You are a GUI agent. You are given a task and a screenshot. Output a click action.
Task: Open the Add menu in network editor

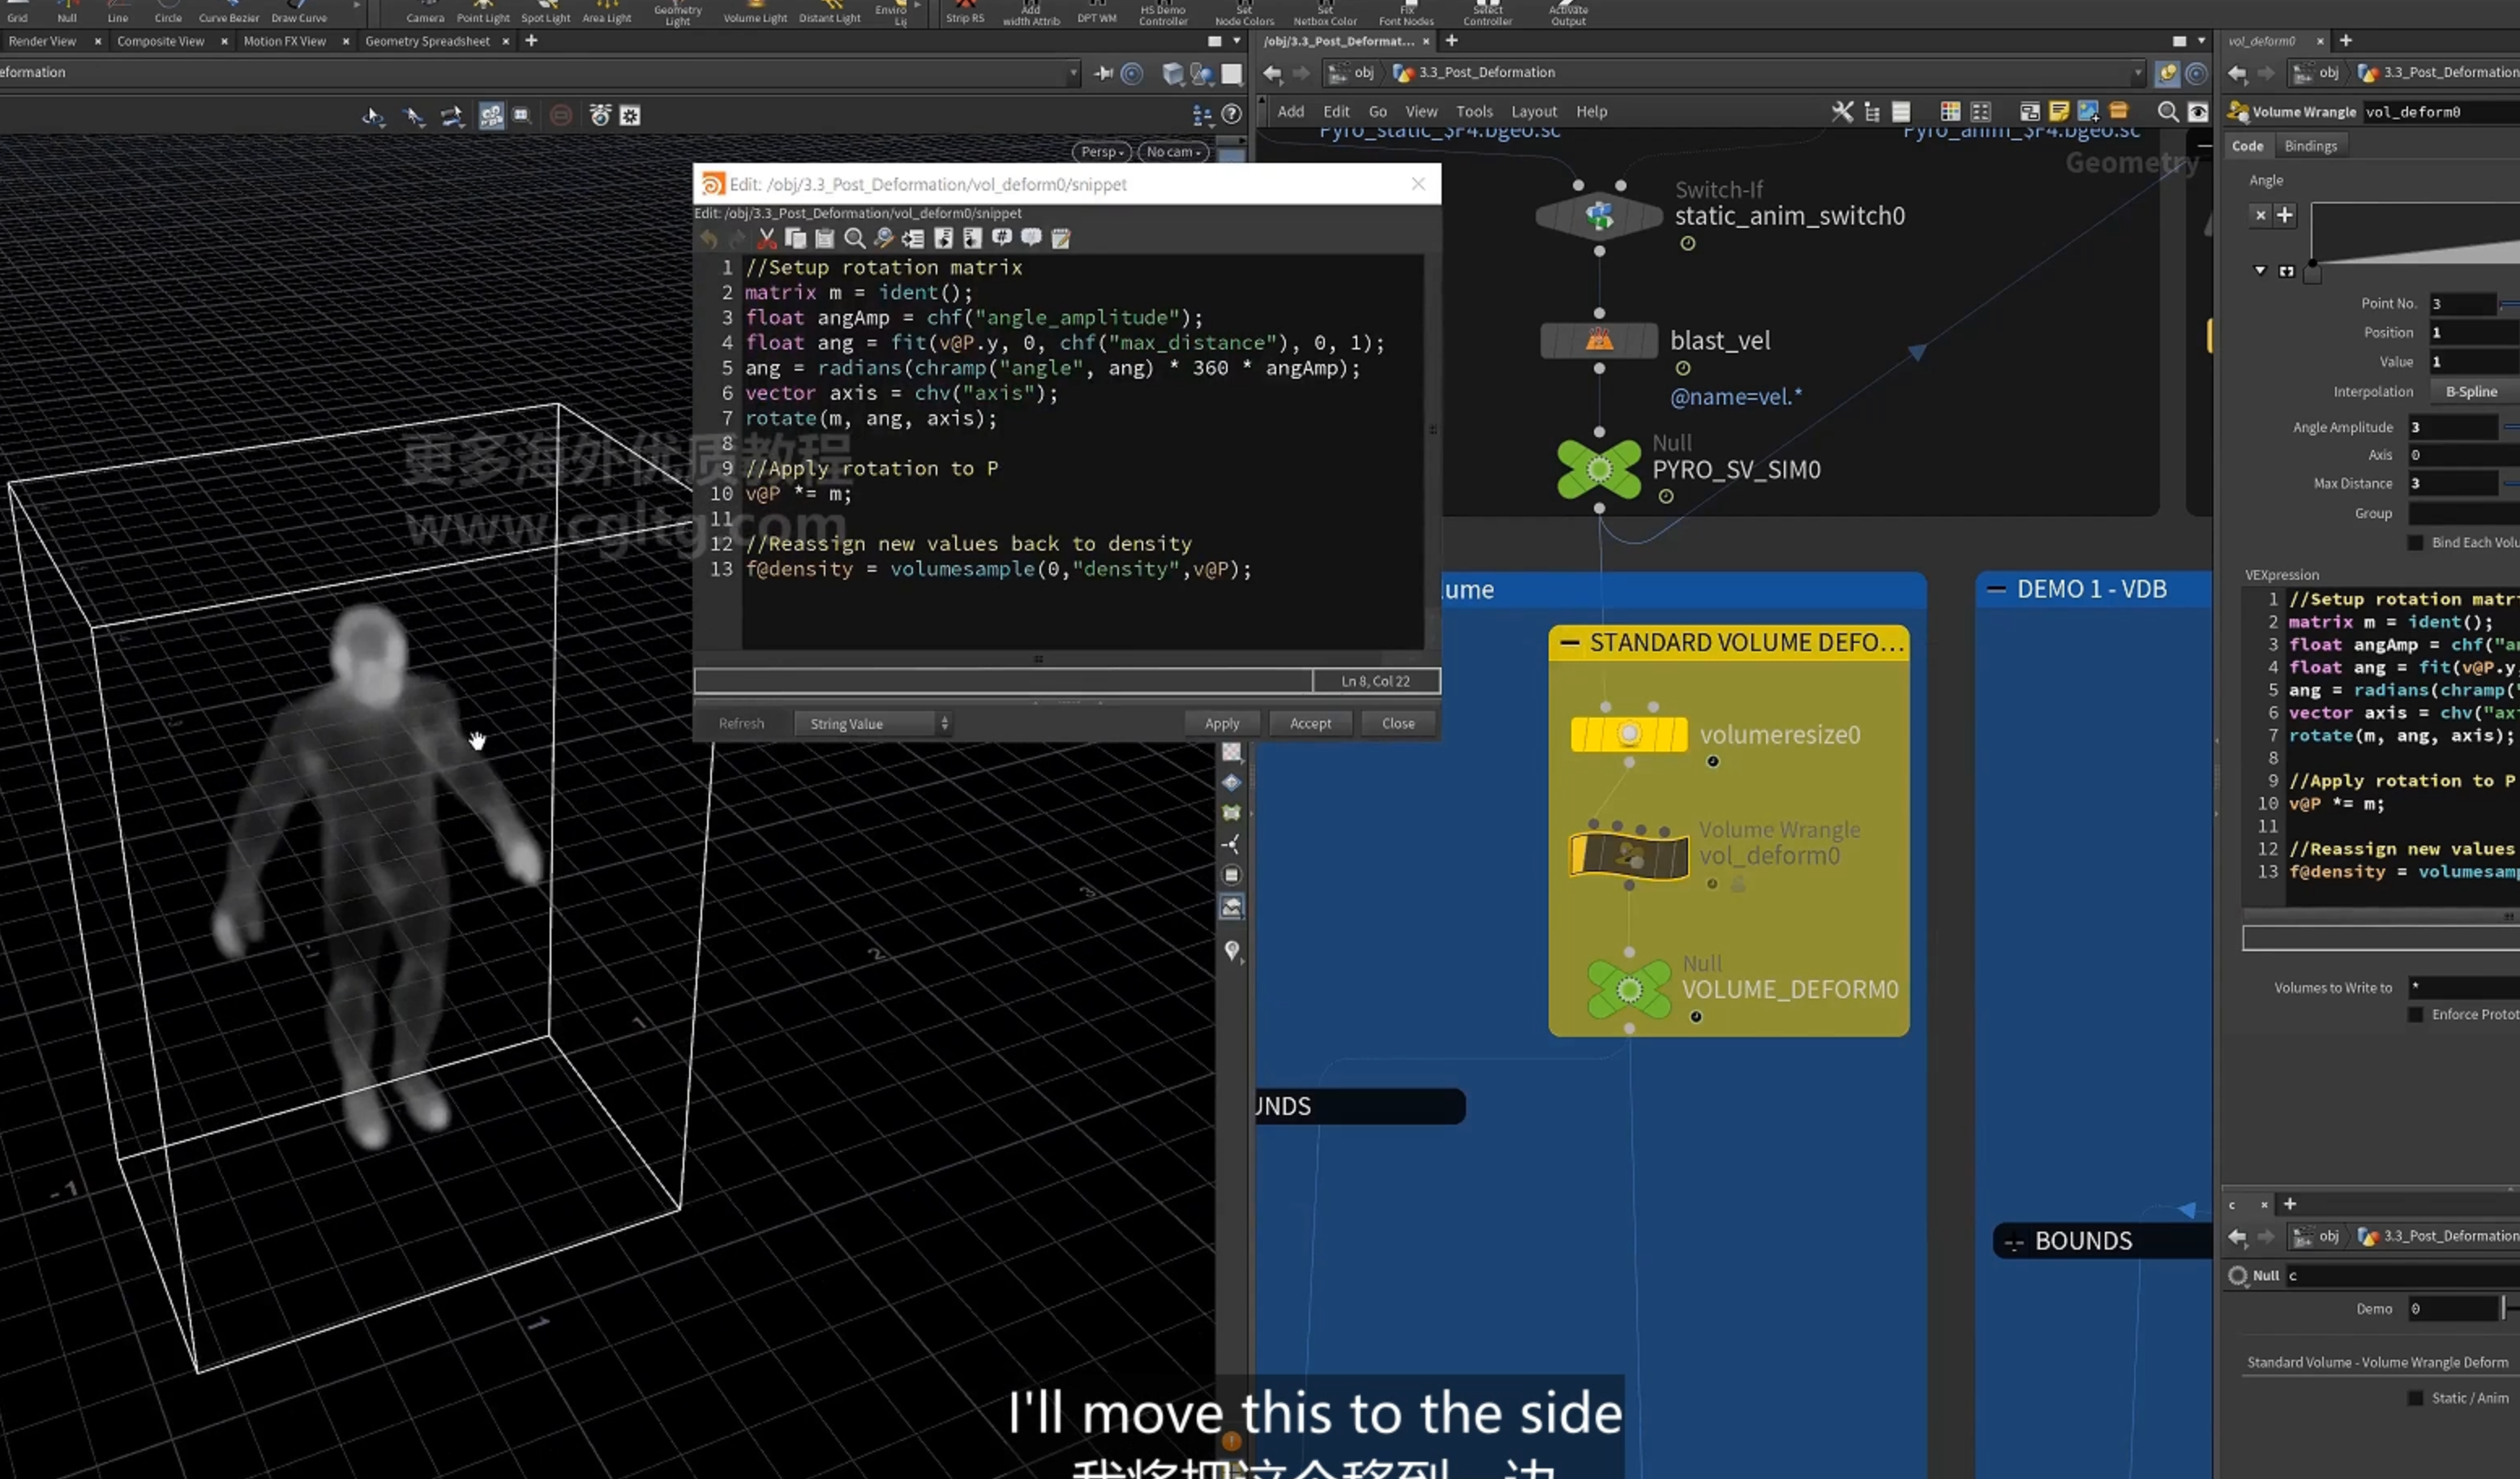point(1290,112)
